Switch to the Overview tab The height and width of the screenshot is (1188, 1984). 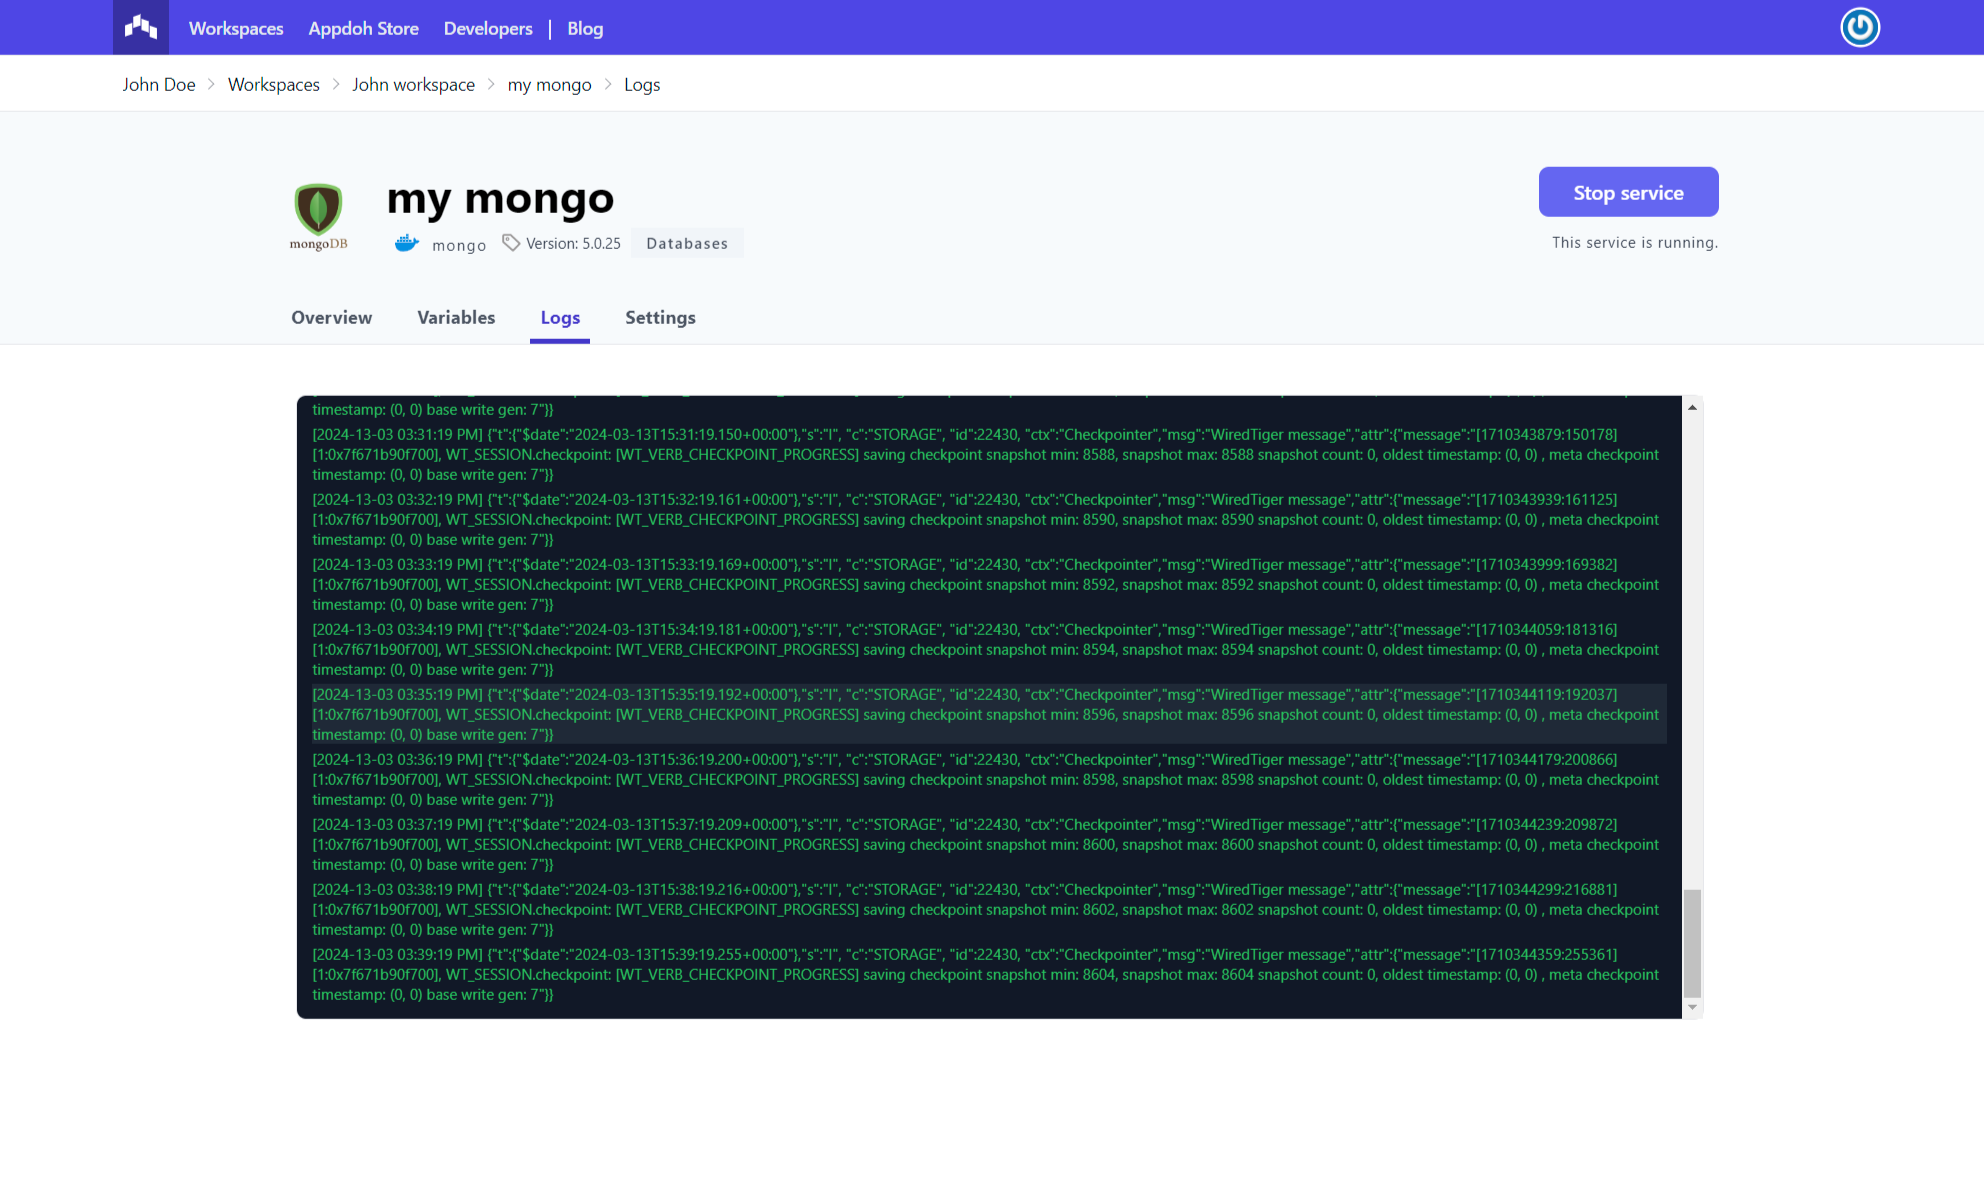pos(331,318)
